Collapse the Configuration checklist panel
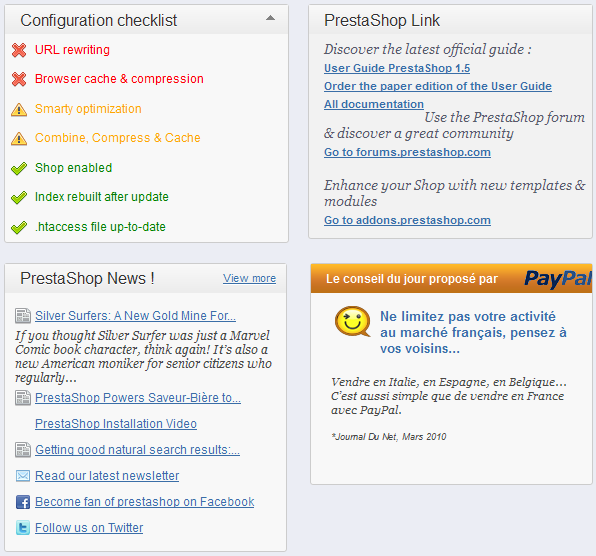The image size is (596, 556). coord(270,18)
